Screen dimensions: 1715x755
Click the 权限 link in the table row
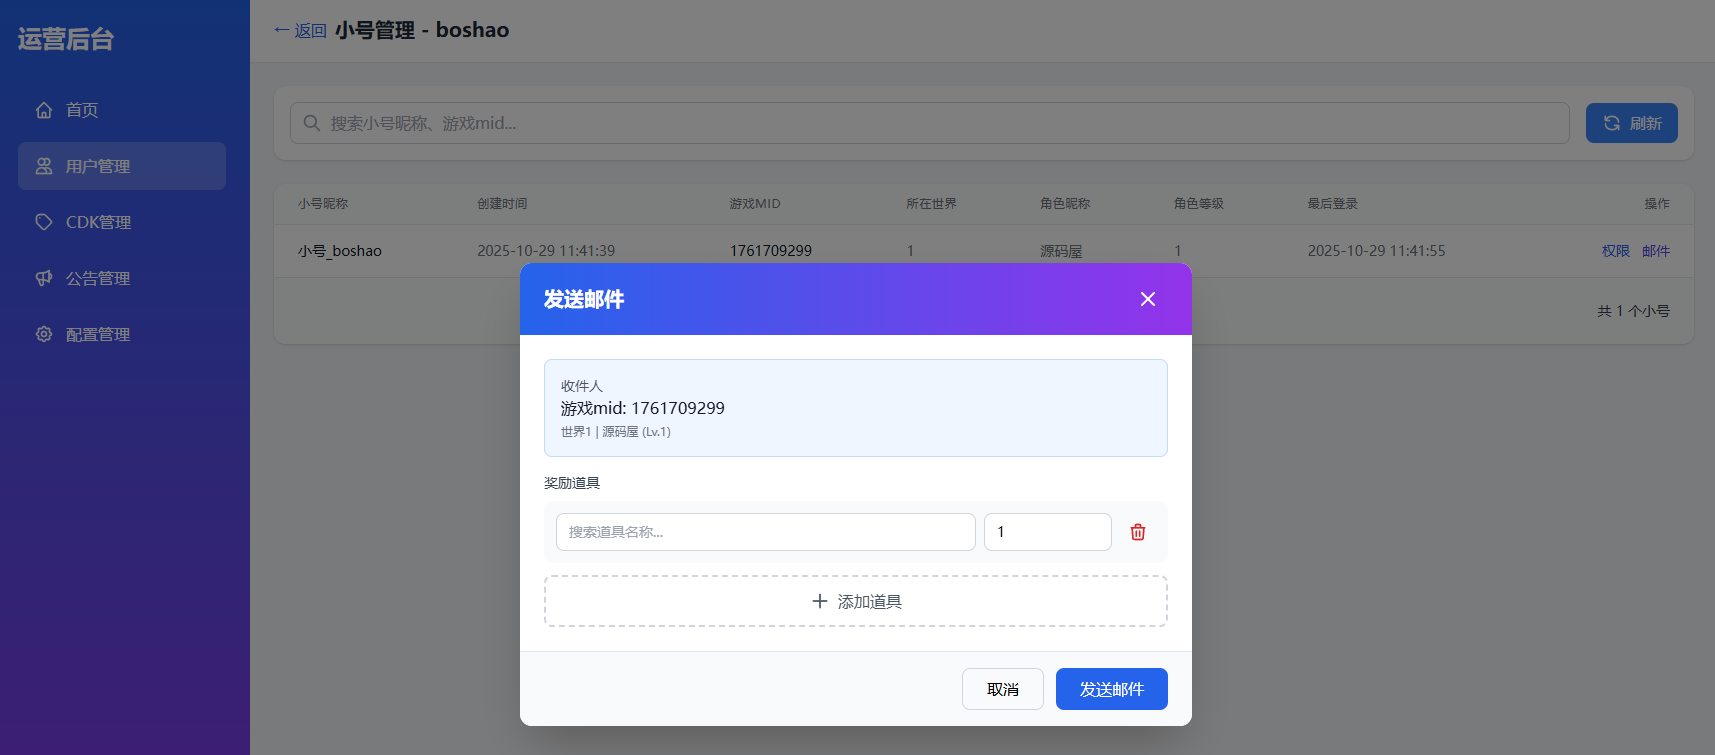[1615, 251]
